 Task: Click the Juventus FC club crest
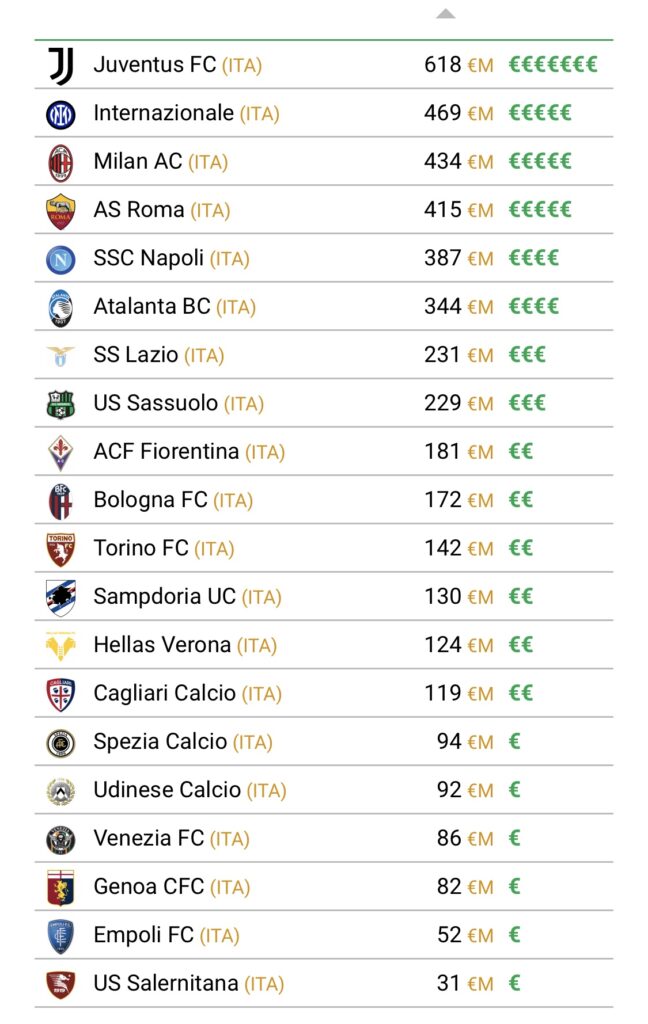[61, 66]
